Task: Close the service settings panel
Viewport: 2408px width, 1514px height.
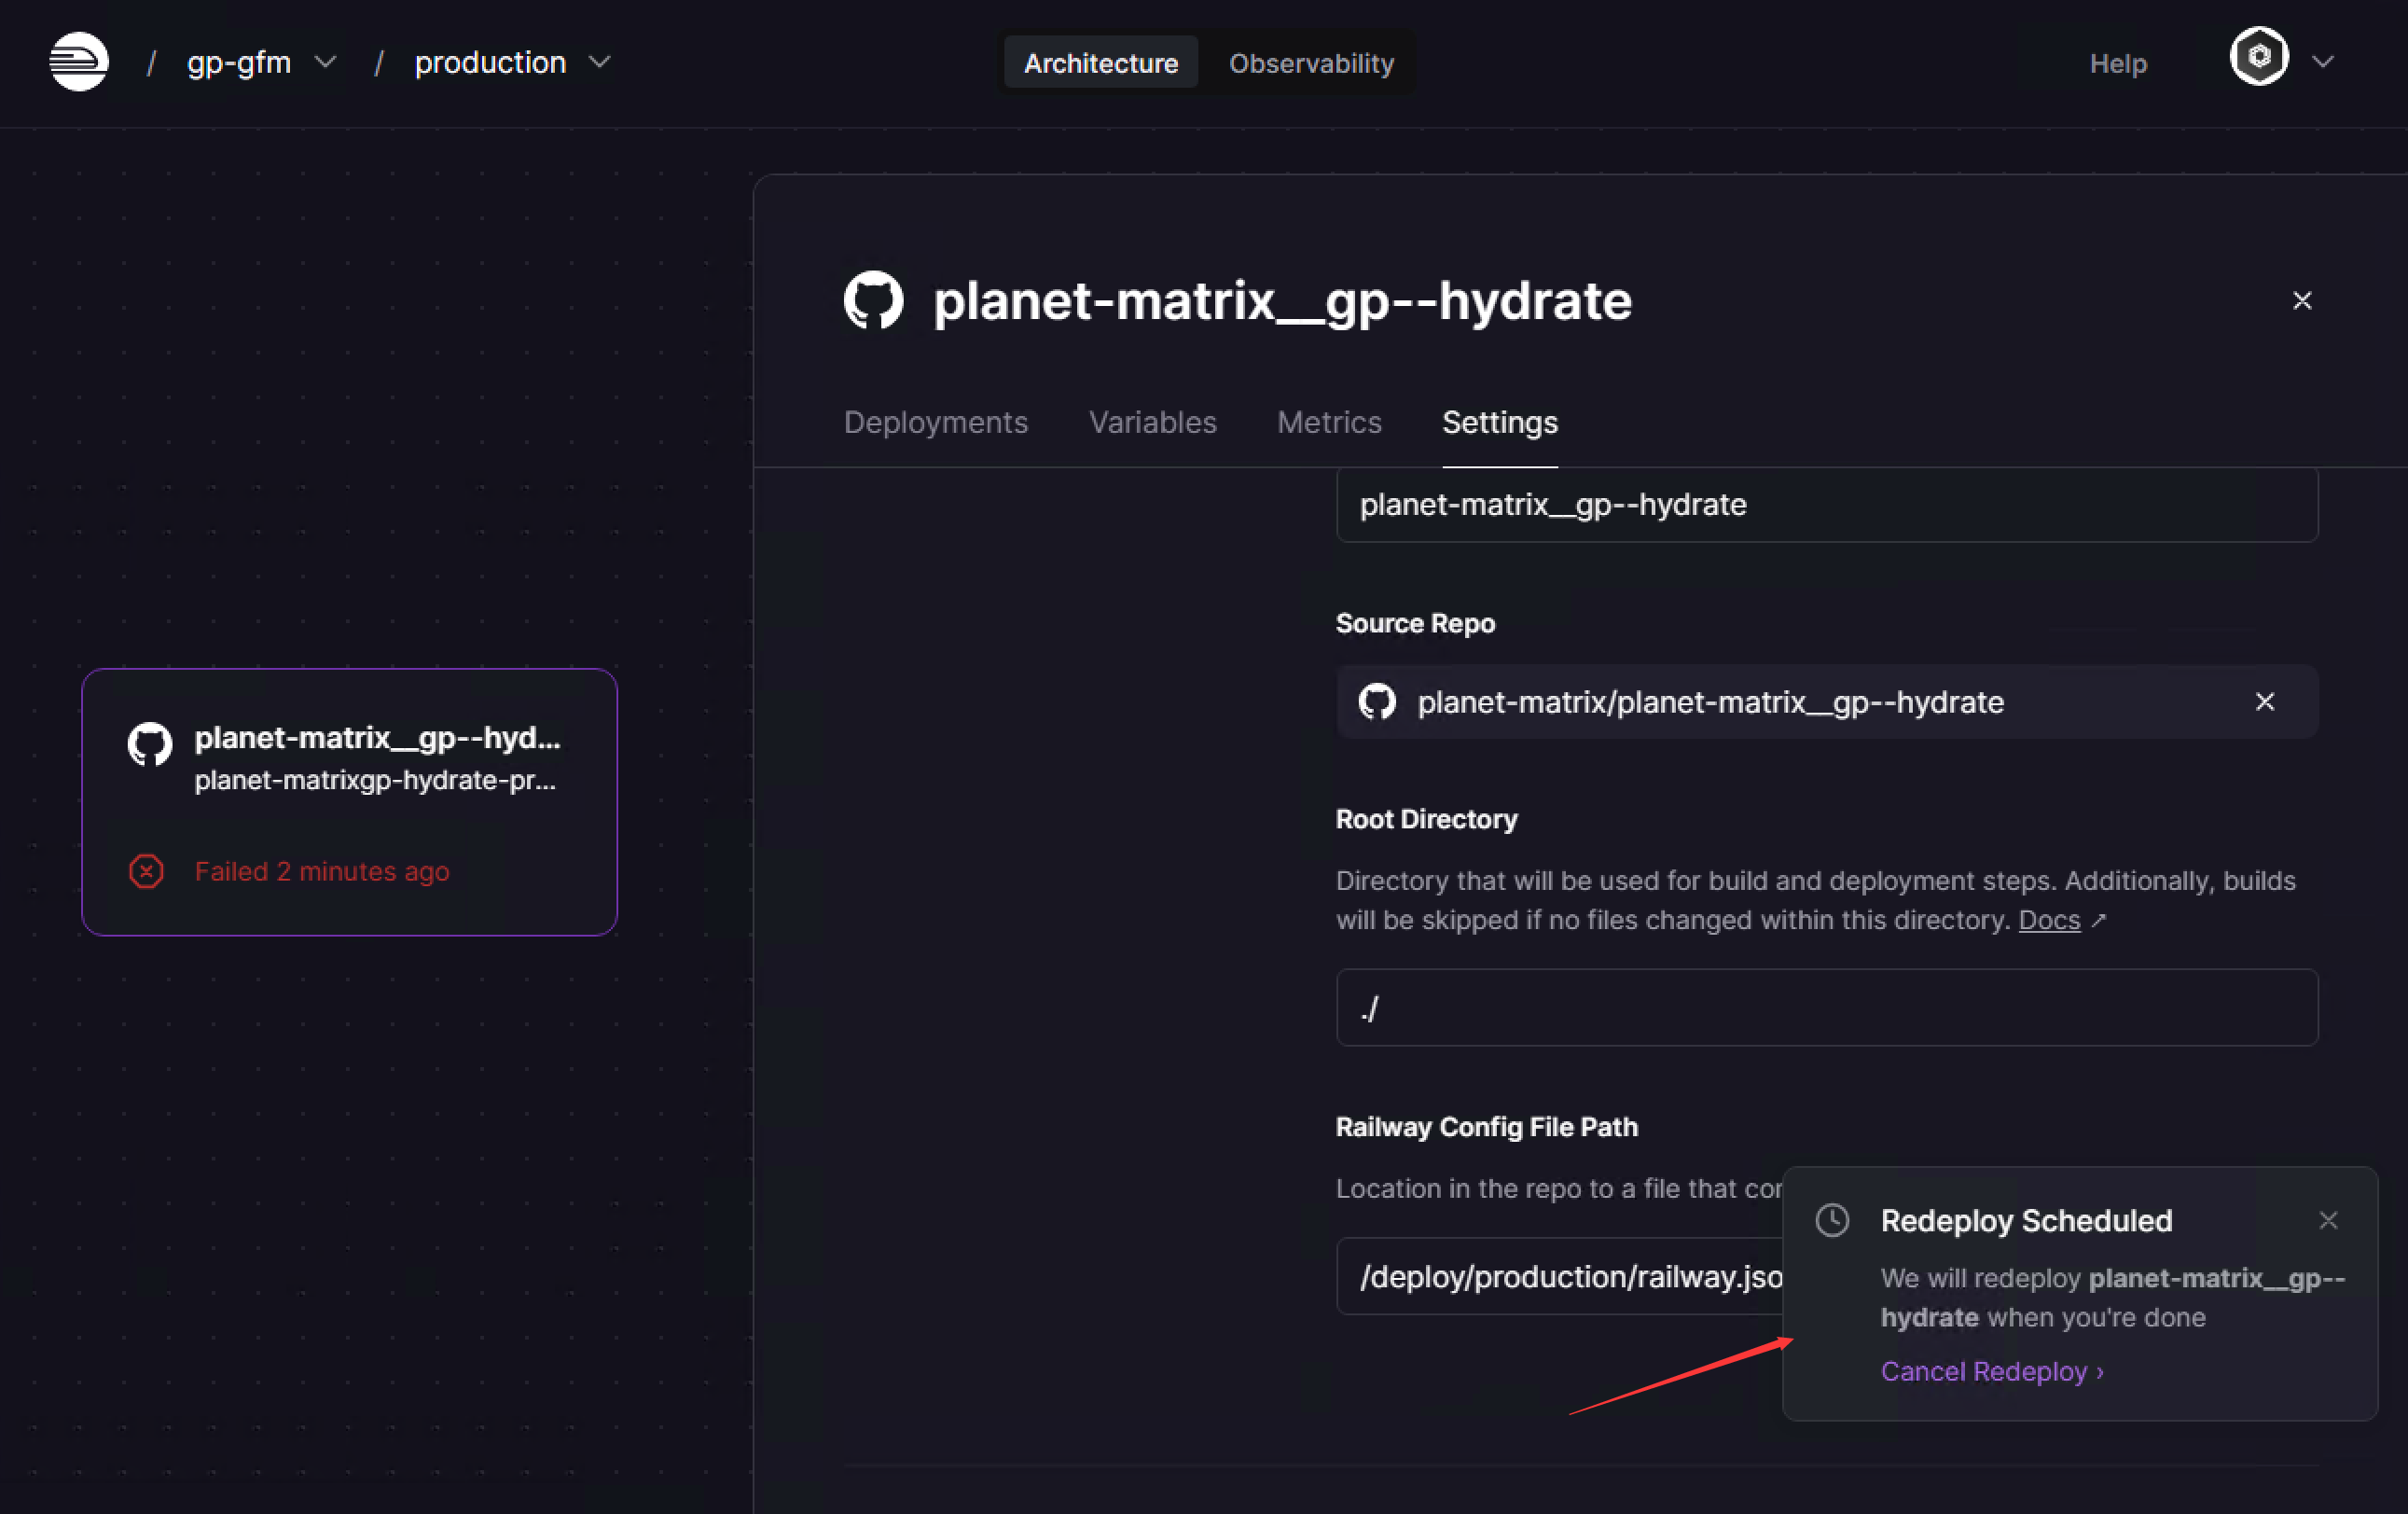Action: pyautogui.click(x=2302, y=300)
